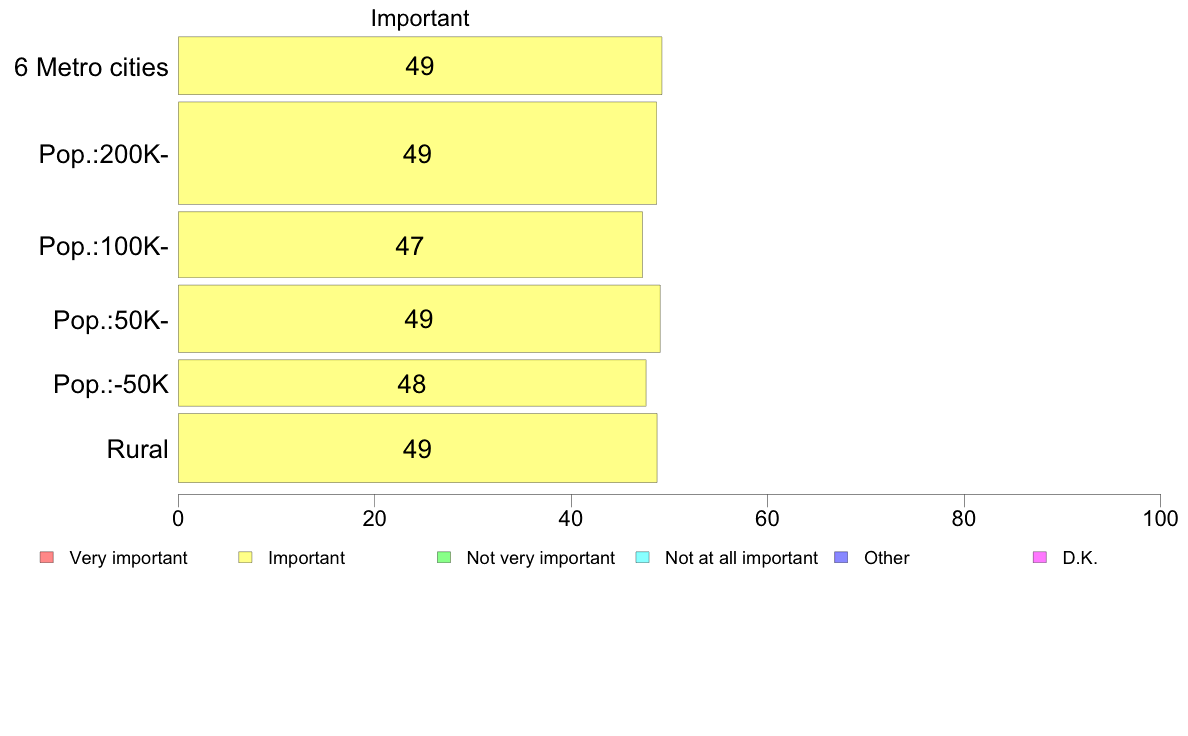The height and width of the screenshot is (736, 1188).
Task: Click the Rural axis label
Action: (137, 449)
